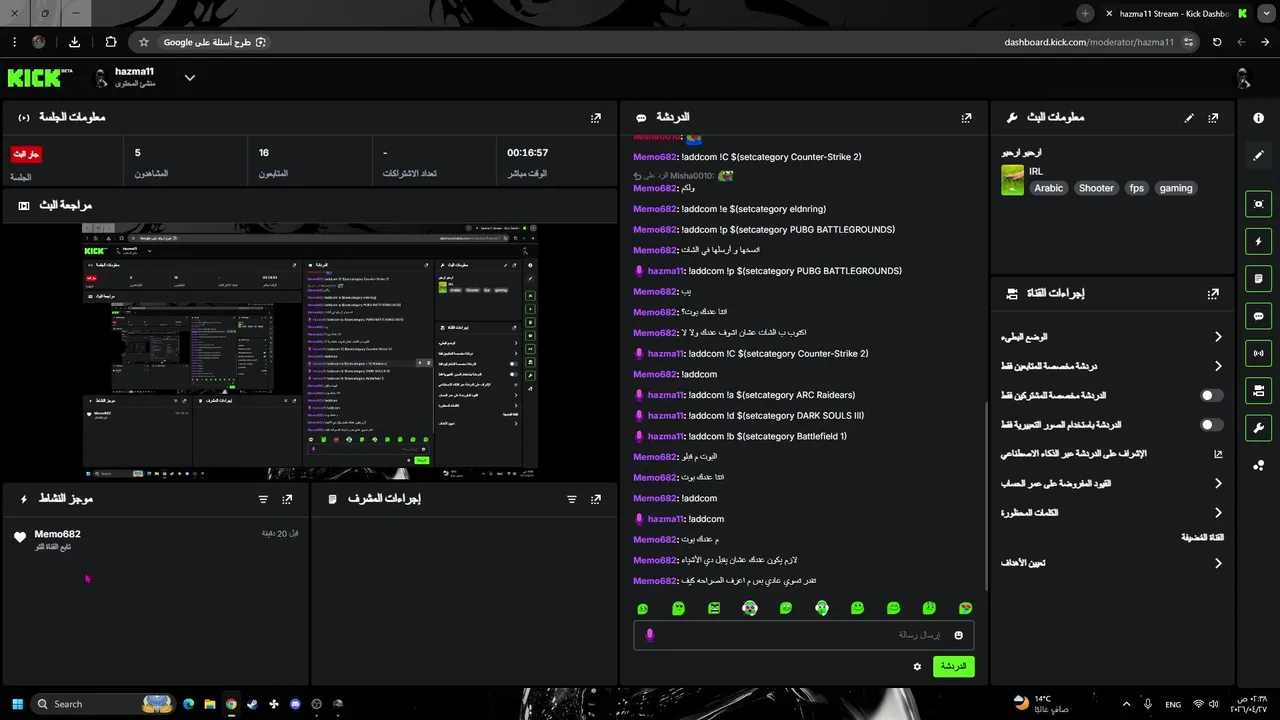Pop out the channel actions panel
1280x720 pixels.
(x=1213, y=293)
